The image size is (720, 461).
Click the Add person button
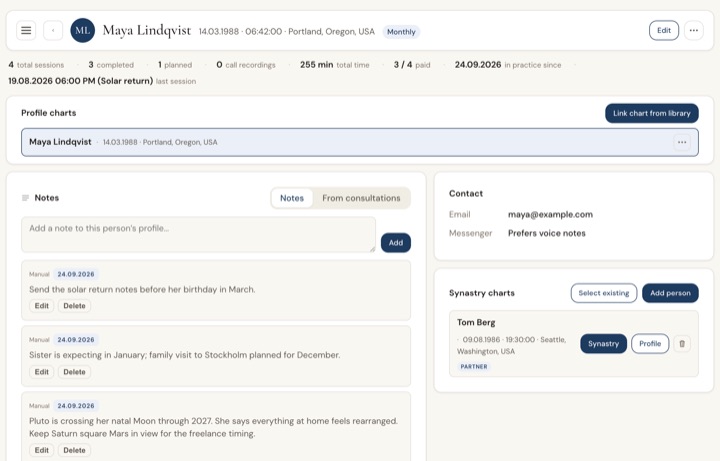point(670,293)
